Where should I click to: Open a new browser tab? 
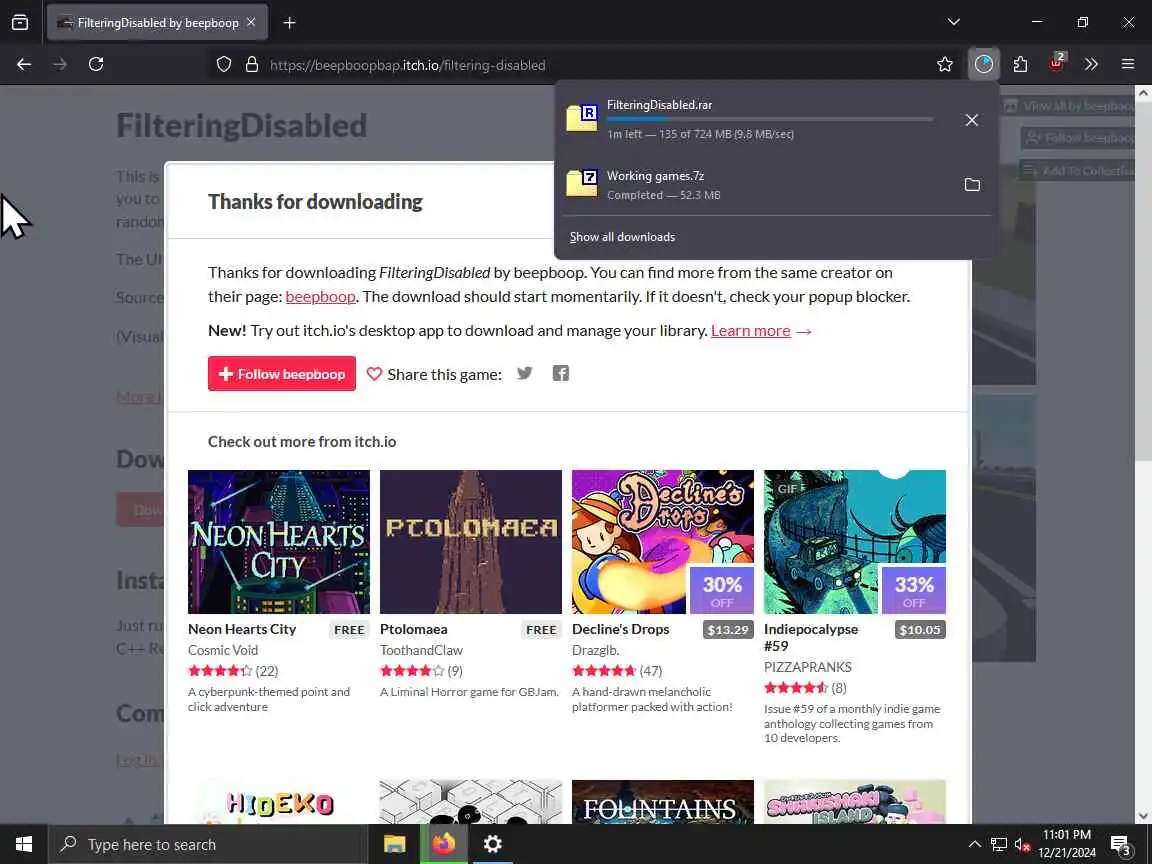[289, 23]
